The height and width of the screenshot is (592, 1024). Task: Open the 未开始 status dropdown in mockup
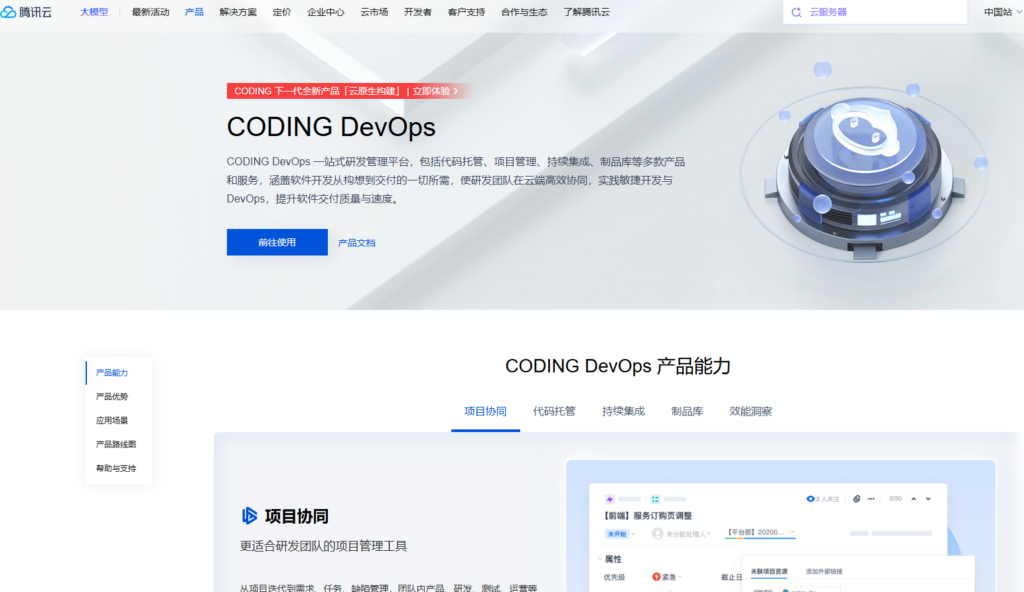coord(620,534)
